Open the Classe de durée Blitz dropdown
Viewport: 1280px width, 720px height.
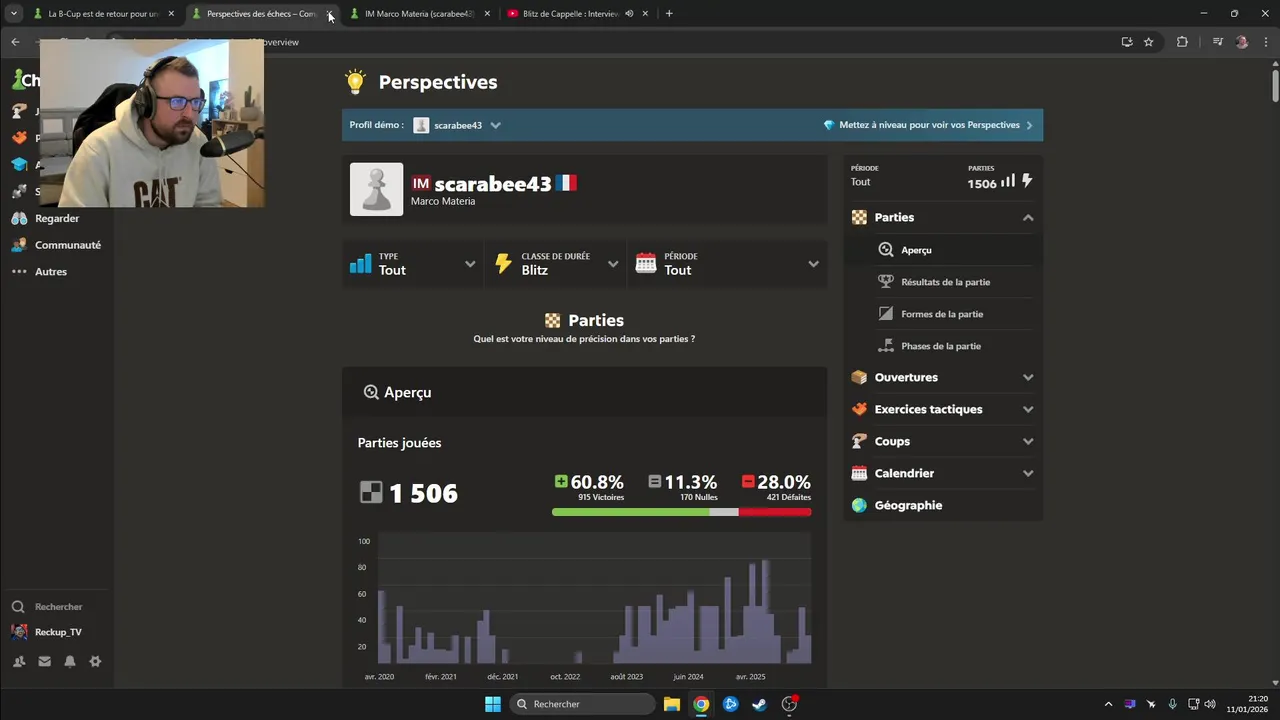(x=556, y=264)
